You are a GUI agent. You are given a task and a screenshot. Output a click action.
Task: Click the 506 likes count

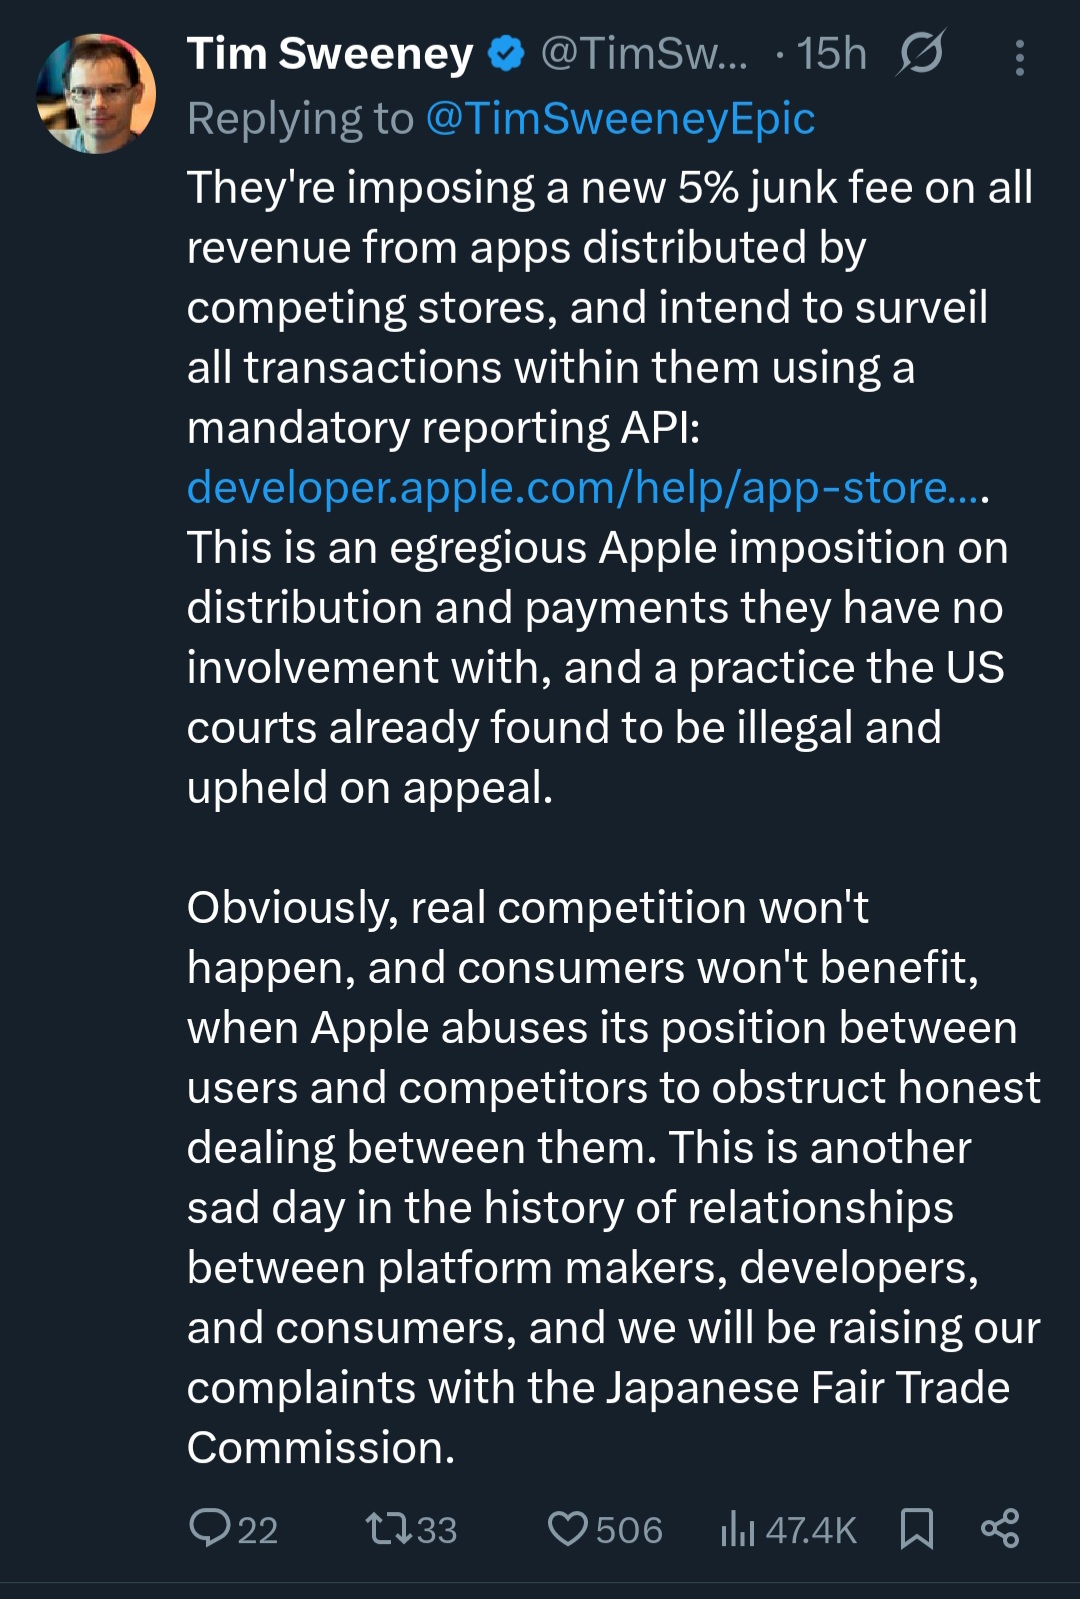[629, 1530]
